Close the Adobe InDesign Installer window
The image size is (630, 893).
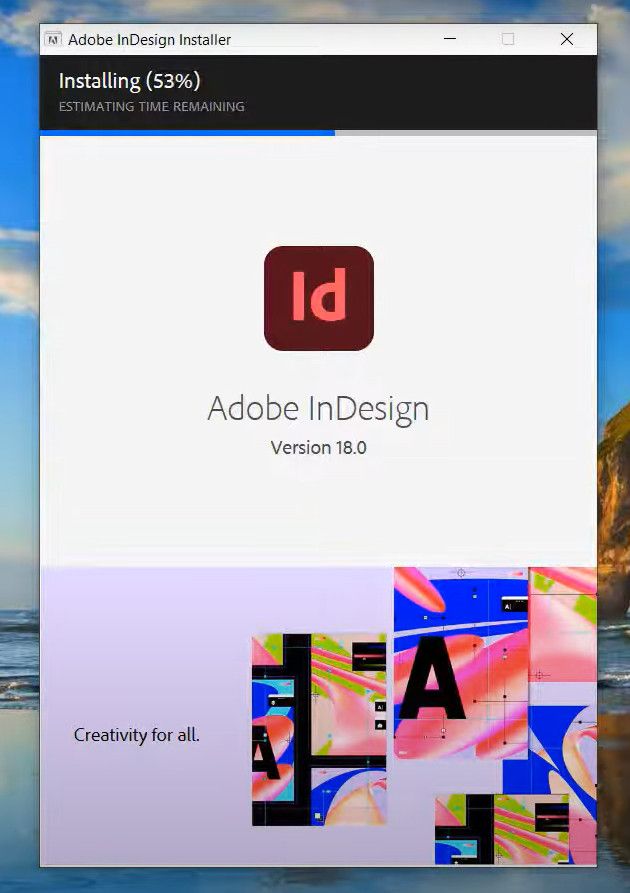(x=567, y=39)
